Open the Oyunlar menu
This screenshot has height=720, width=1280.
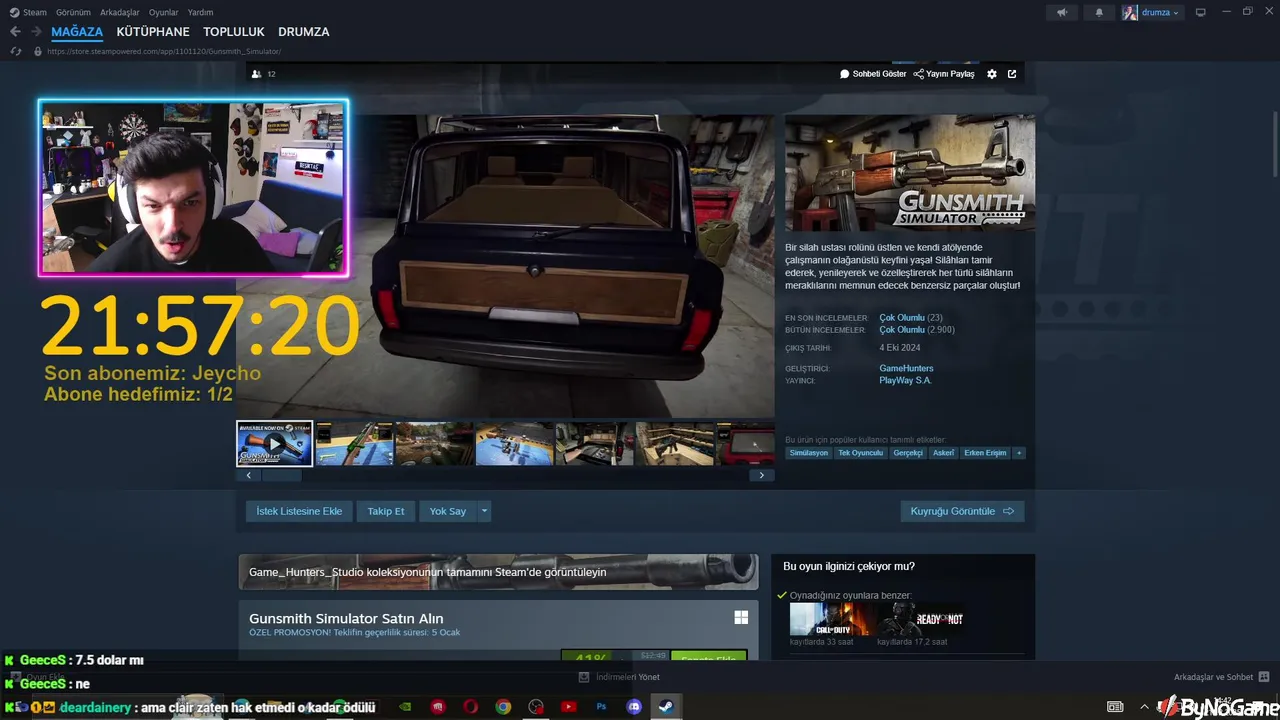click(x=164, y=12)
